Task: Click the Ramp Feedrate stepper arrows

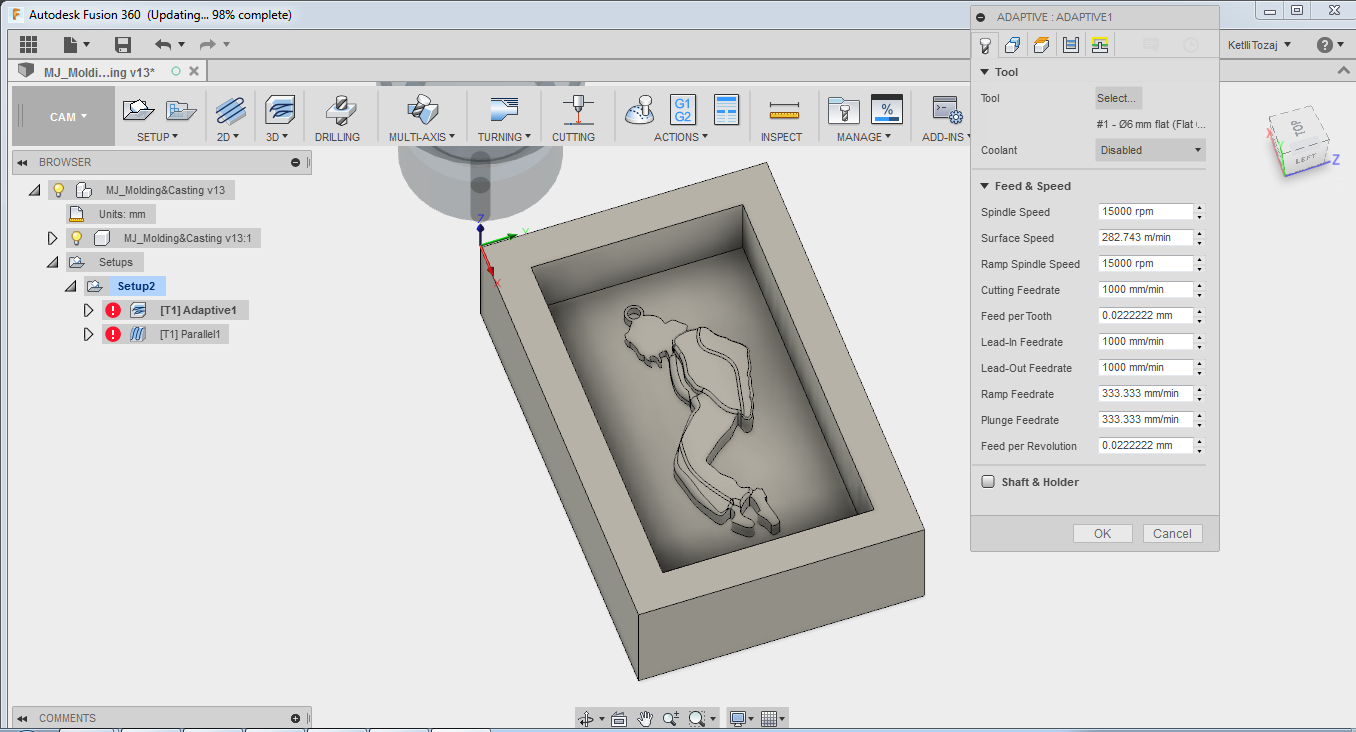Action: tap(1199, 394)
